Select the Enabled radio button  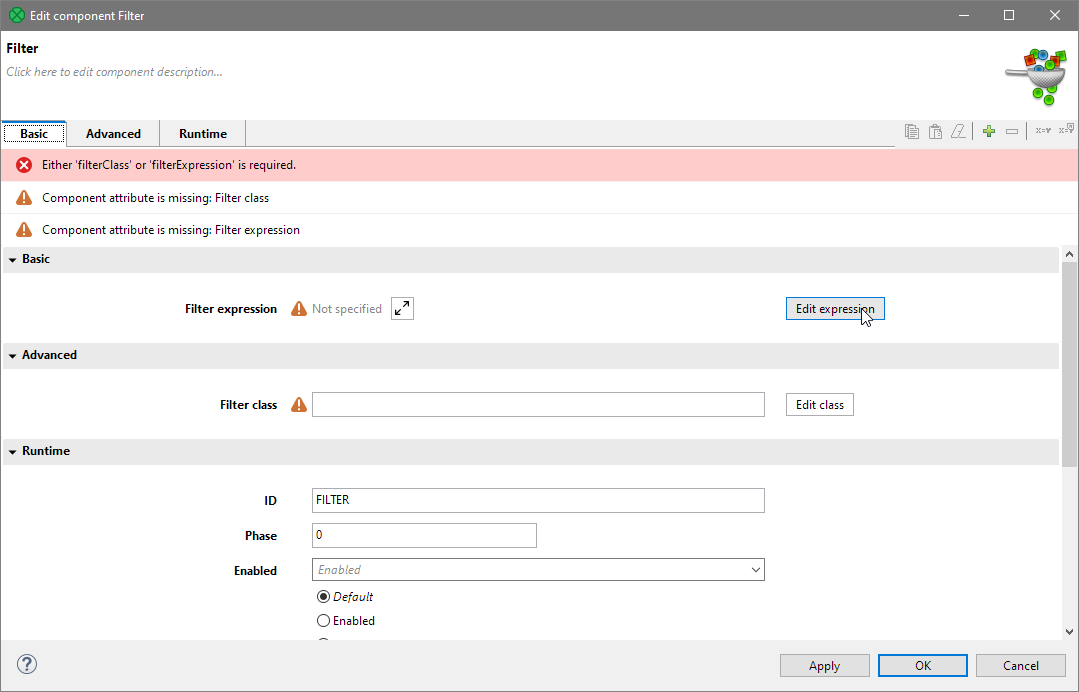(x=323, y=621)
